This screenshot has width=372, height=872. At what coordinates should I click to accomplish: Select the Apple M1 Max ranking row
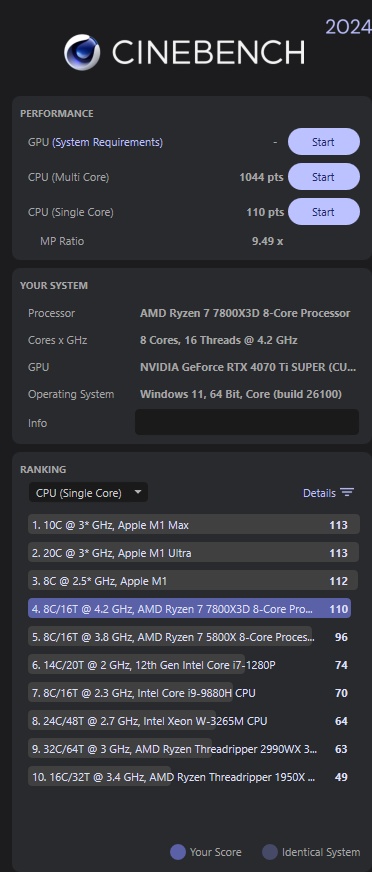(x=194, y=524)
